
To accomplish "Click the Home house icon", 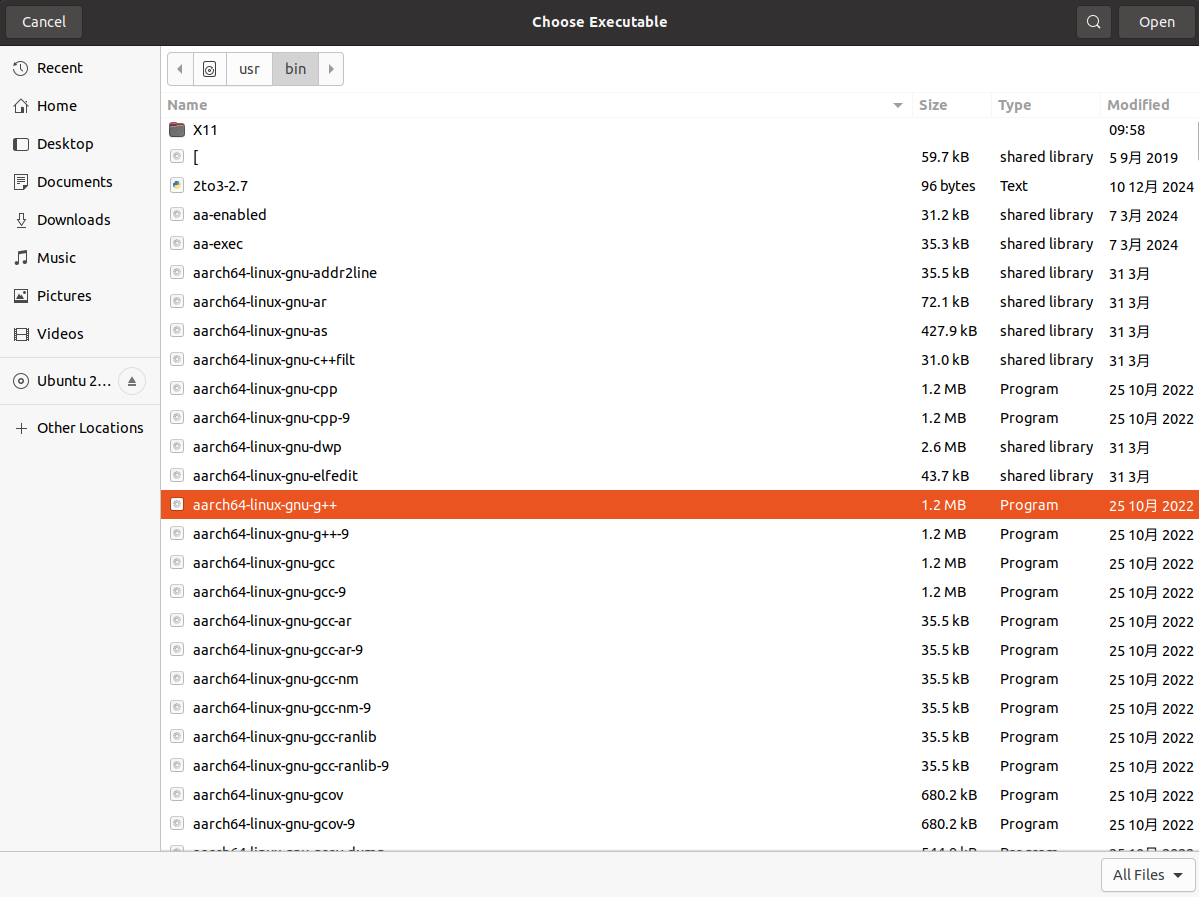I will point(21,106).
